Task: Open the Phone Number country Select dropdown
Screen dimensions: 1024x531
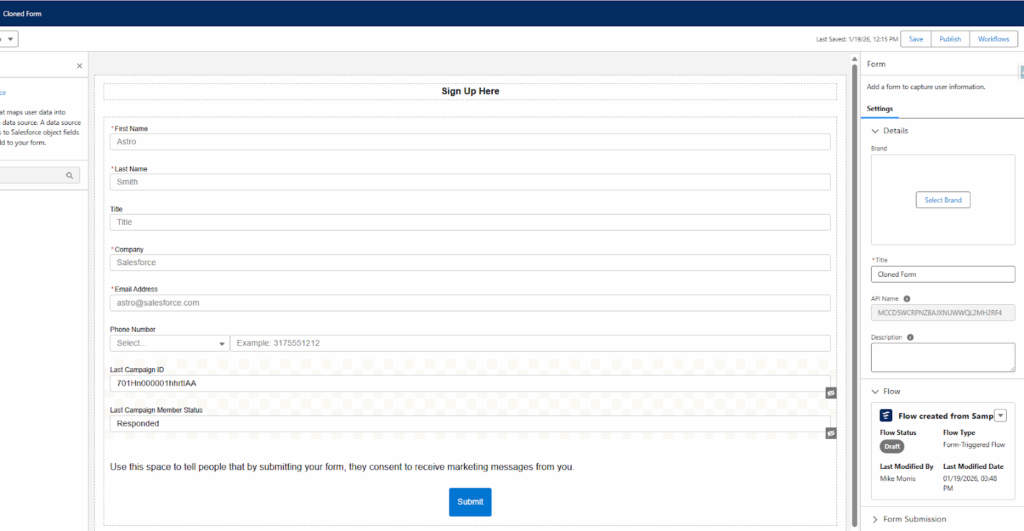Action: click(169, 343)
